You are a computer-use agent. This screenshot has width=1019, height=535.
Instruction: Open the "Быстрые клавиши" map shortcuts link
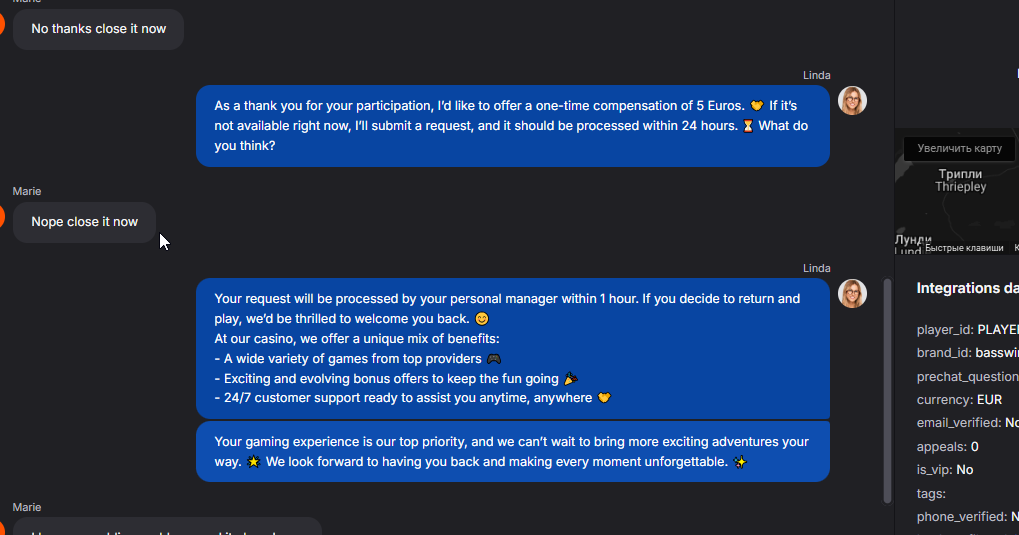coord(964,248)
